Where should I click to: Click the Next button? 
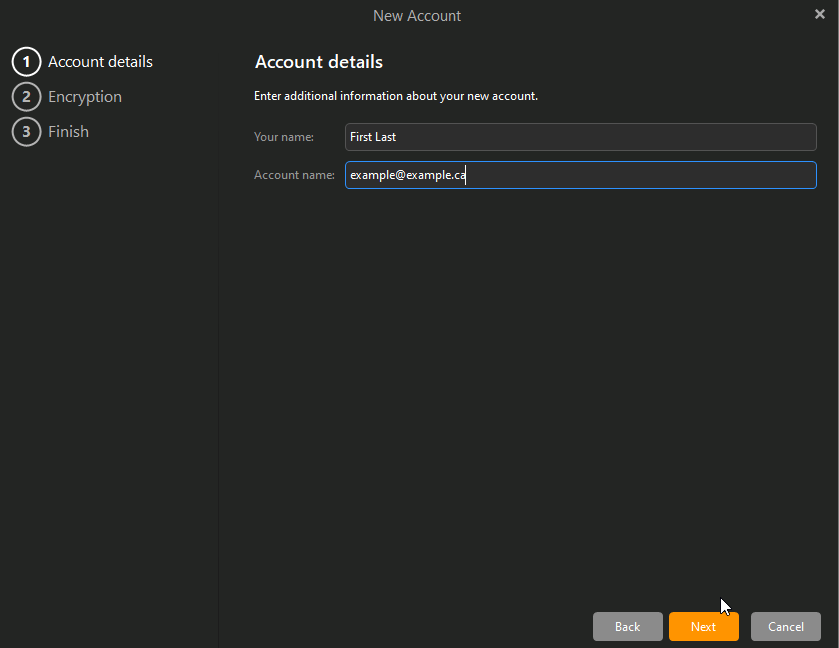point(703,626)
